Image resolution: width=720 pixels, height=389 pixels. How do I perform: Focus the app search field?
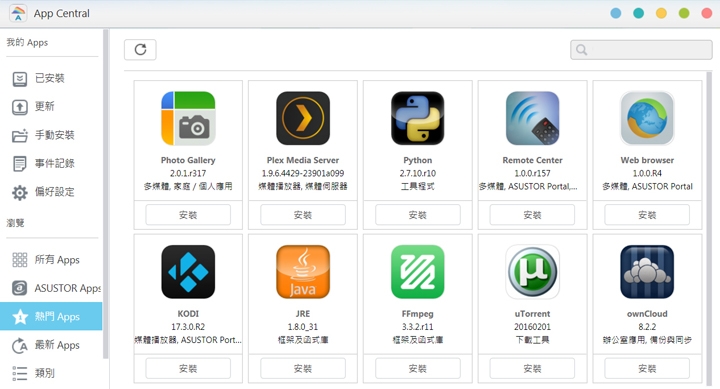(641, 50)
